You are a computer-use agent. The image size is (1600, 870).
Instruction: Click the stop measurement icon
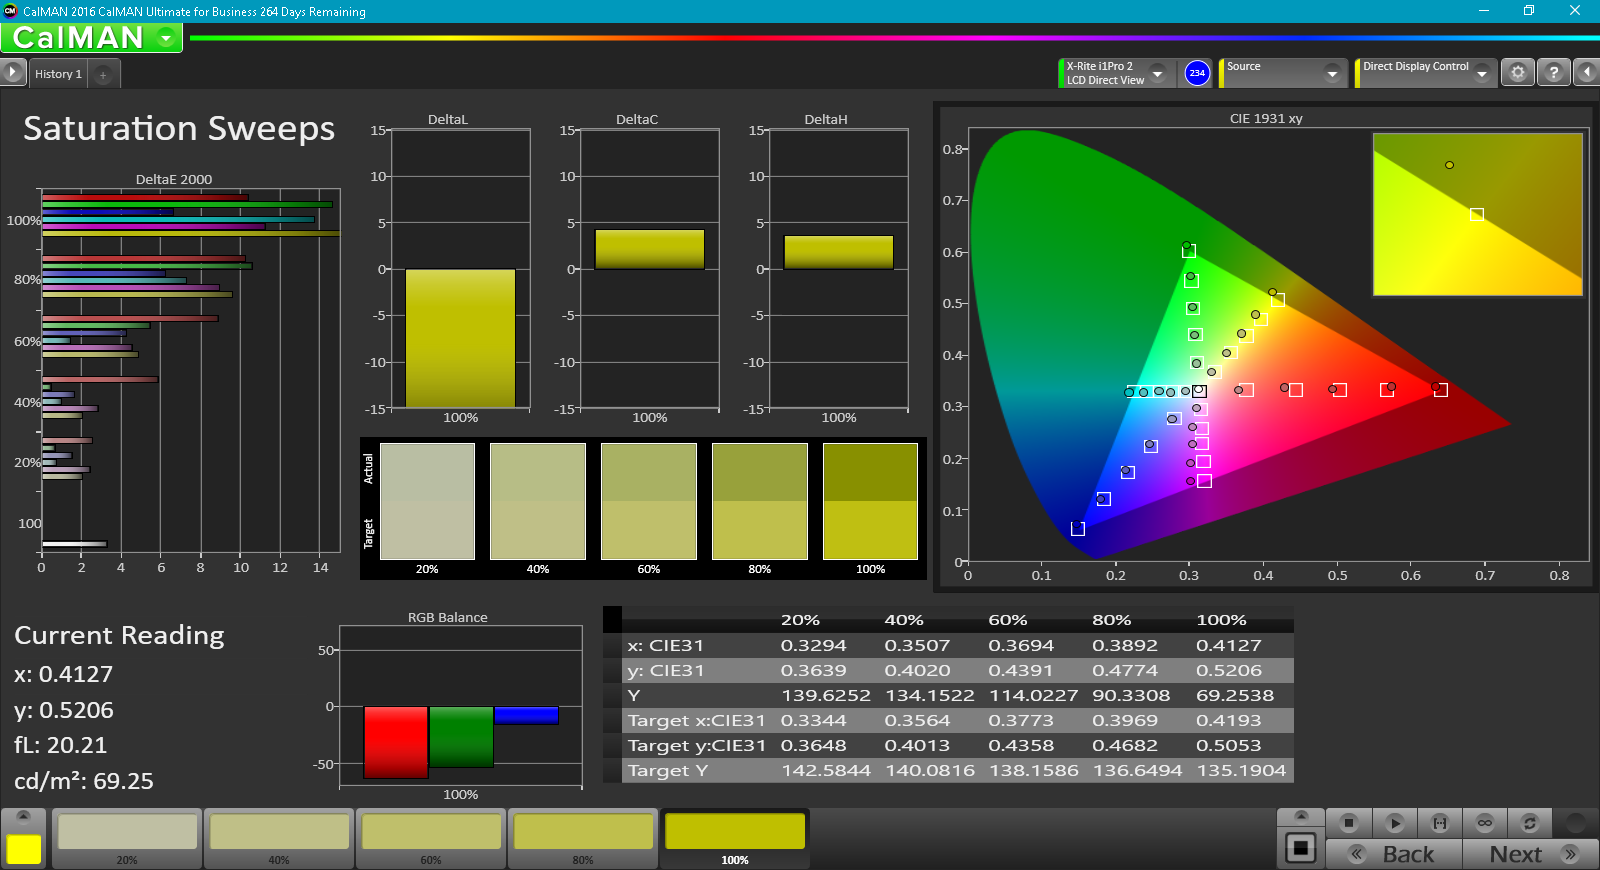point(1348,823)
